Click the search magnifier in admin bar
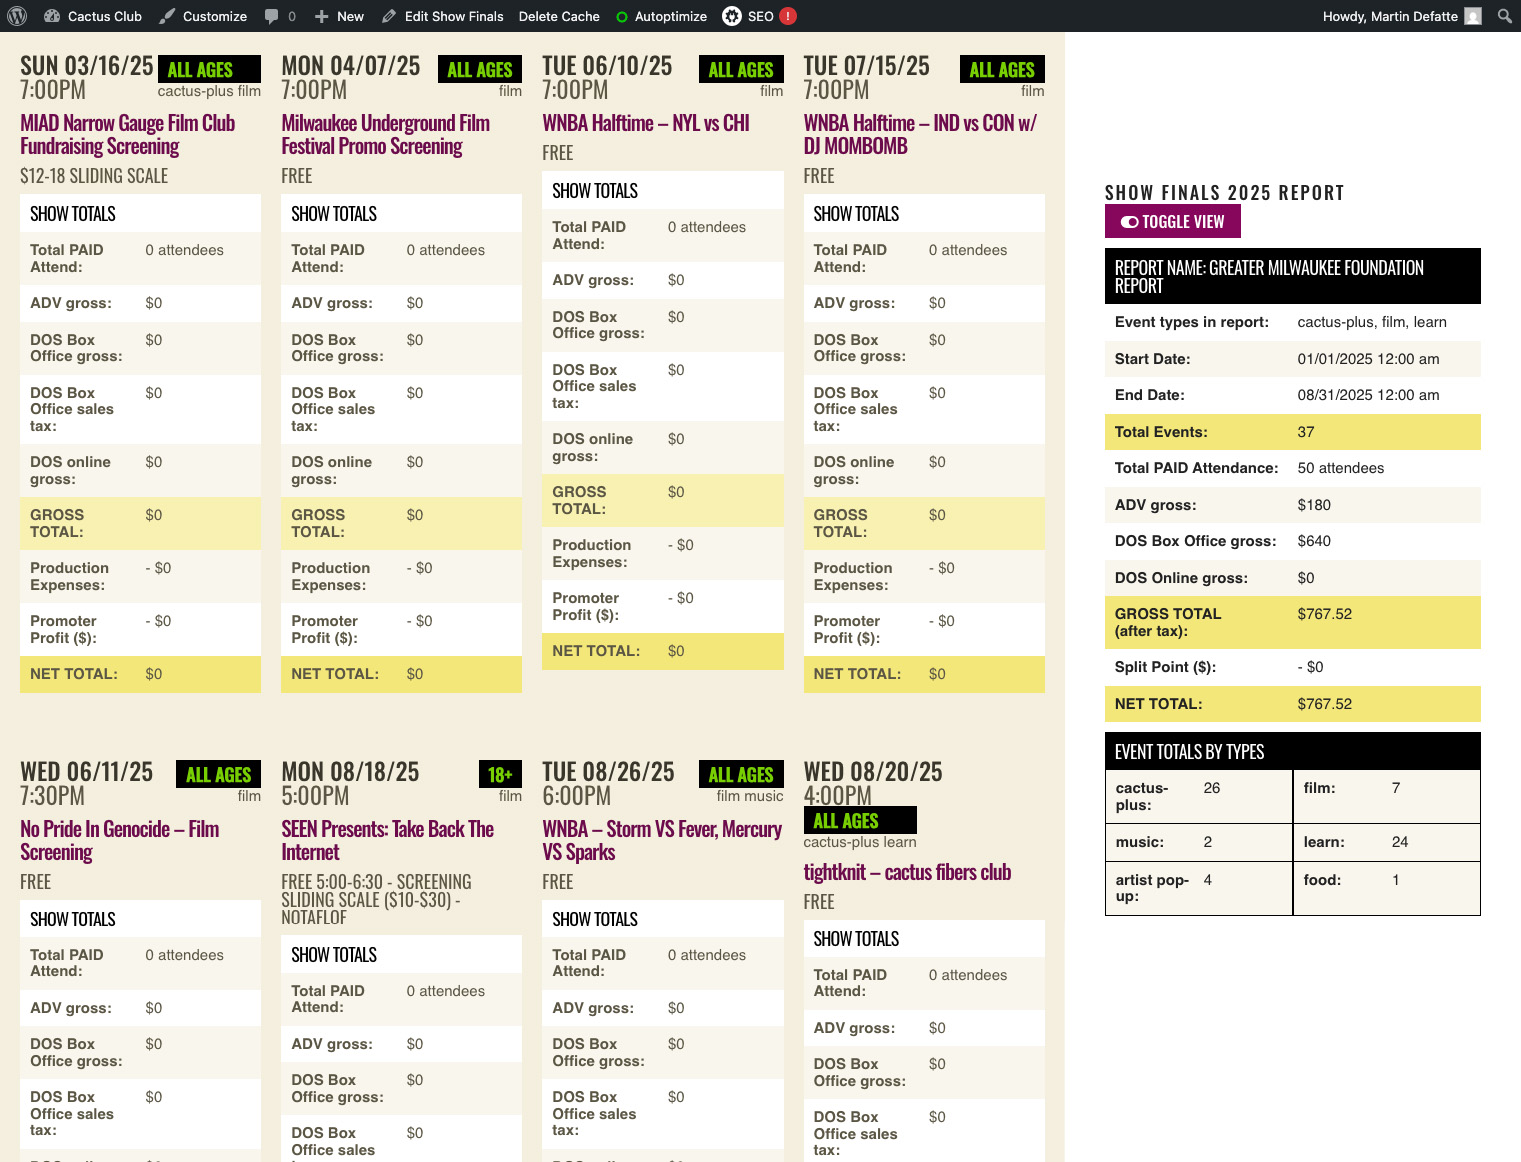The image size is (1521, 1162). click(1504, 16)
